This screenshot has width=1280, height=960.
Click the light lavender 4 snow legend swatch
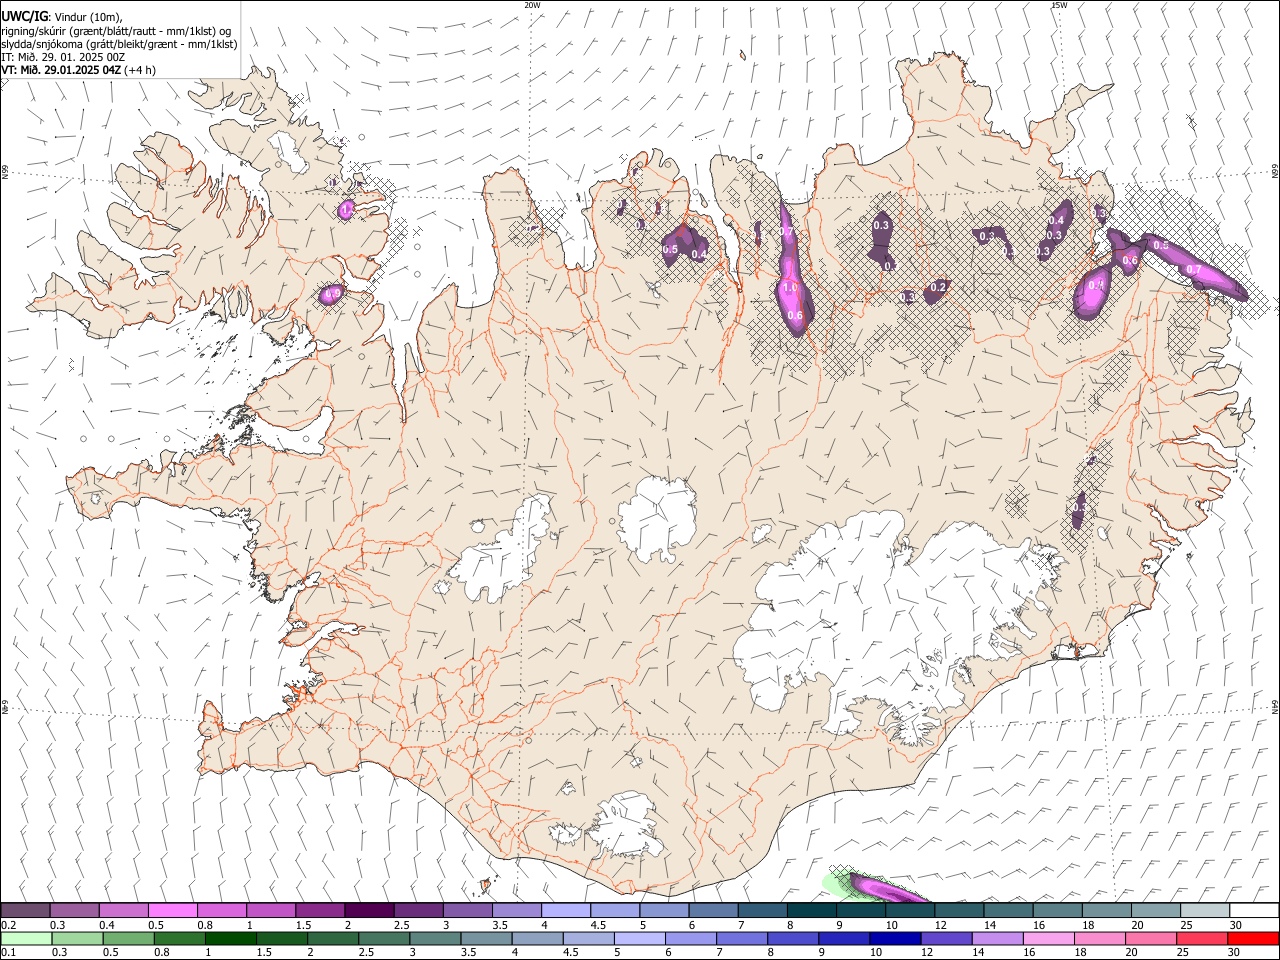565,910
